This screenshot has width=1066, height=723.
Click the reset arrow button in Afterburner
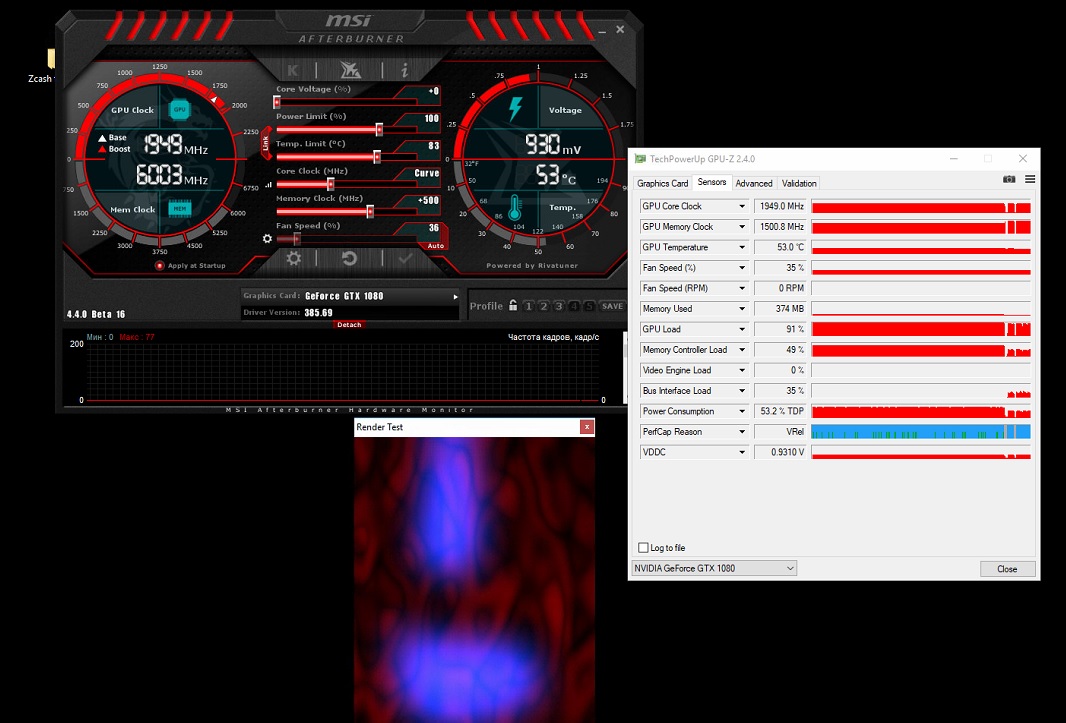(349, 258)
